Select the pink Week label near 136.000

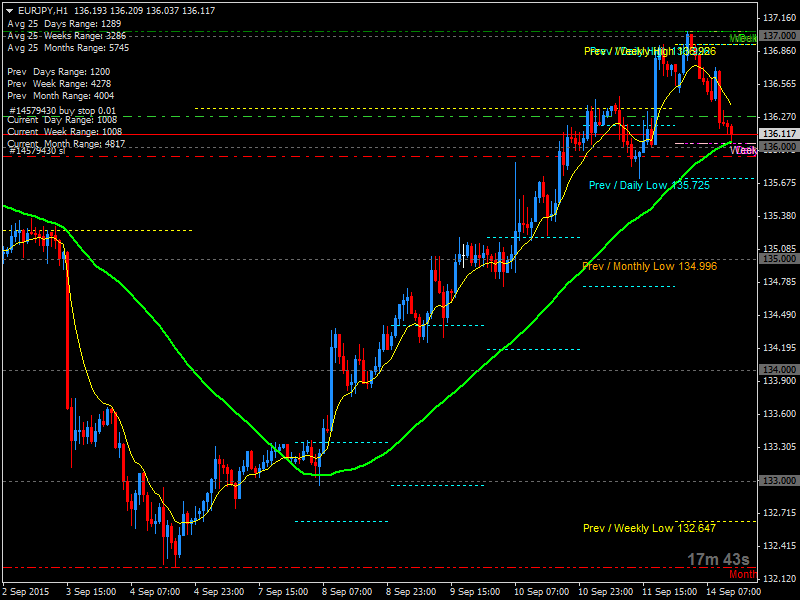[x=743, y=150]
